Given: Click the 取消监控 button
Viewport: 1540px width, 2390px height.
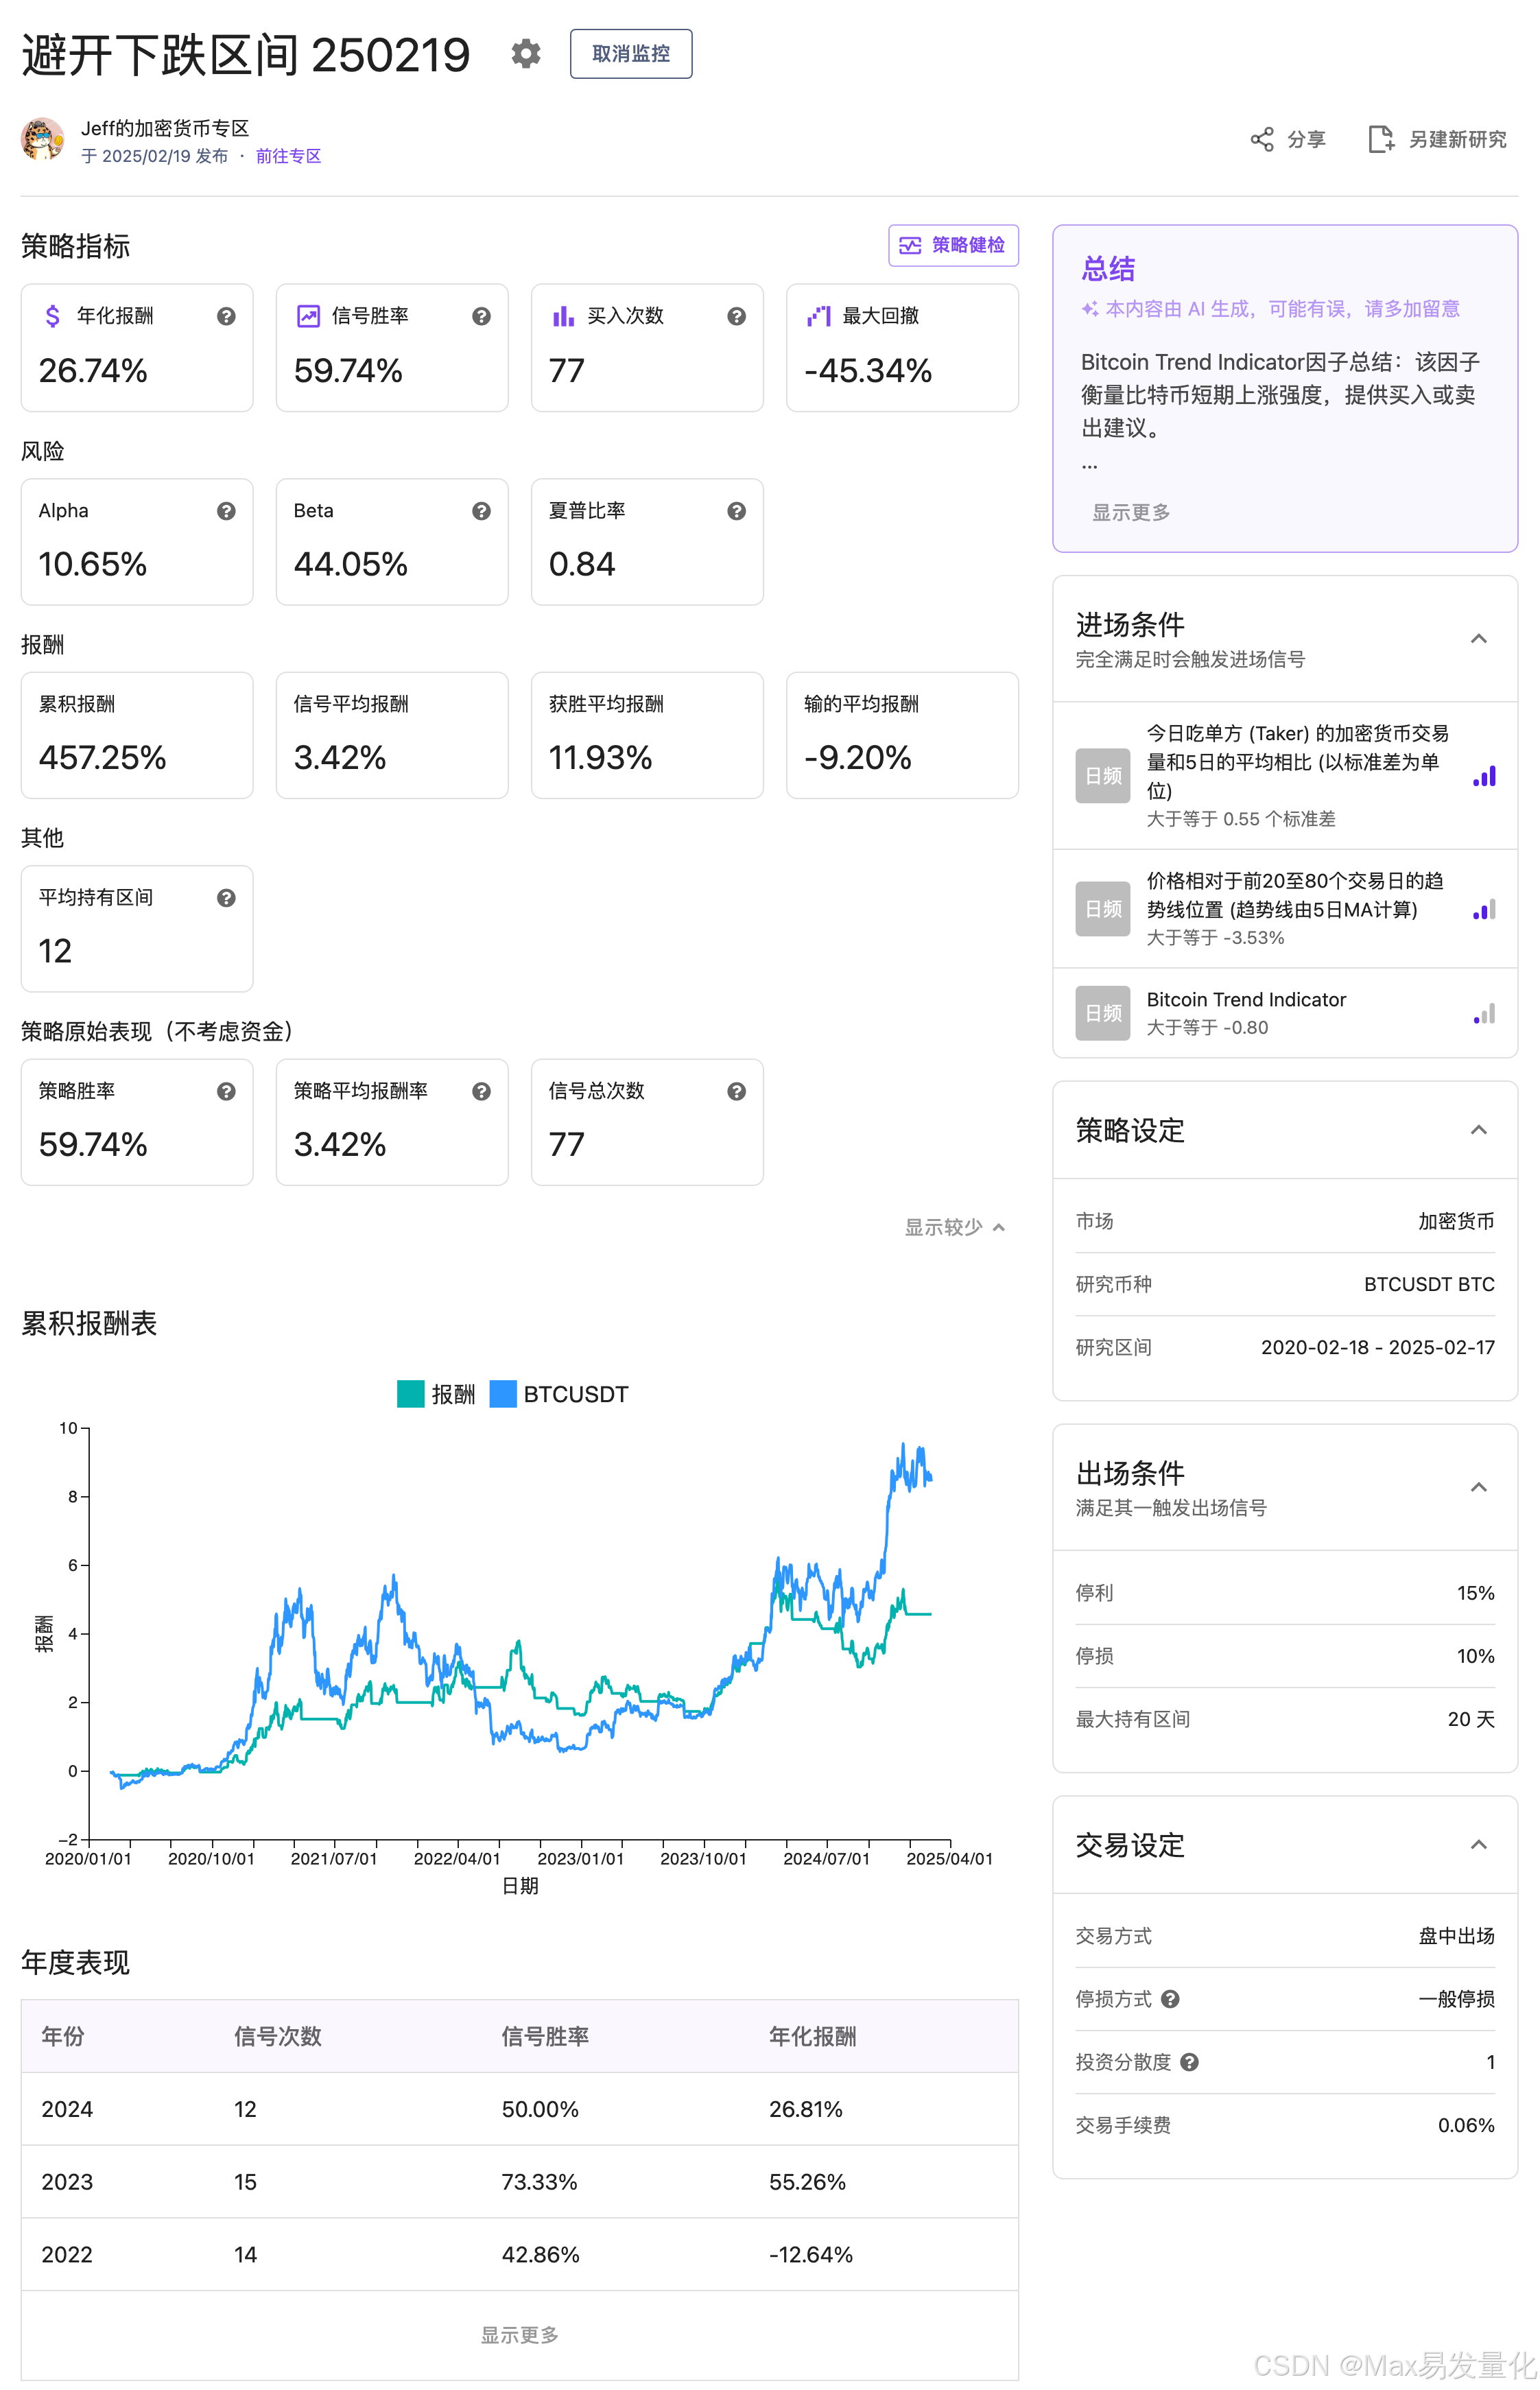Looking at the screenshot, I should pos(630,54).
